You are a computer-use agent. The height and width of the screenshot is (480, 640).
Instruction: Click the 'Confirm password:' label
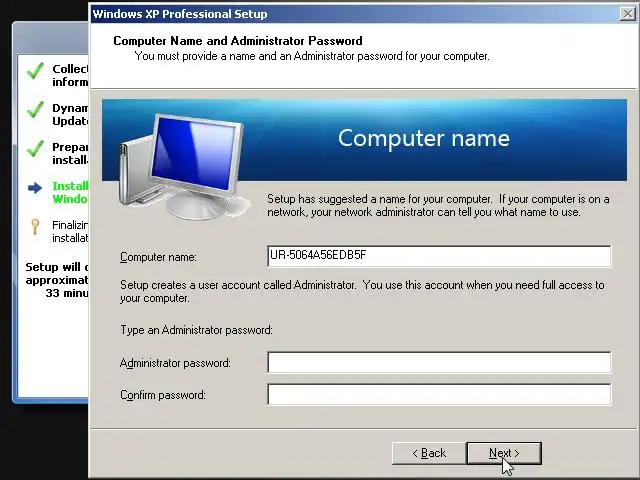pyautogui.click(x=163, y=395)
